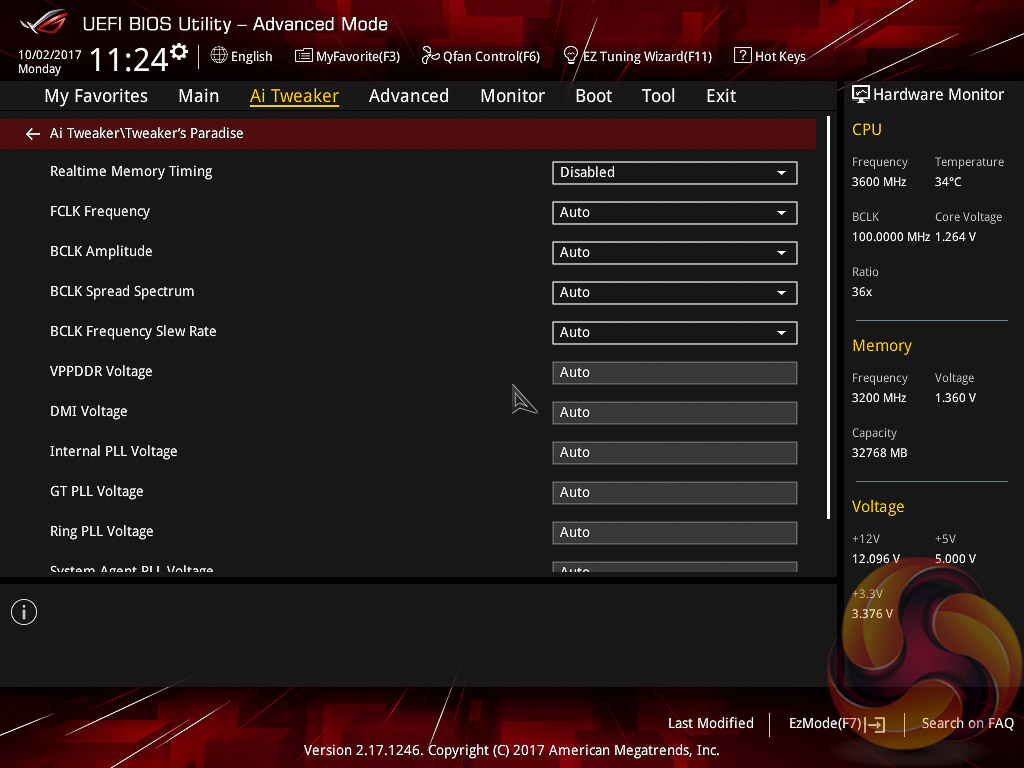
Task: Click the ROG logo
Action: tap(43, 22)
